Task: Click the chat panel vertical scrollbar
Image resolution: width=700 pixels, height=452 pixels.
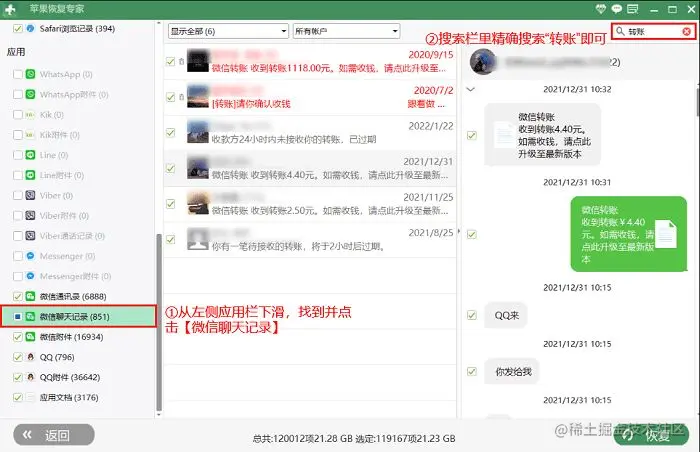Action: click(698, 101)
